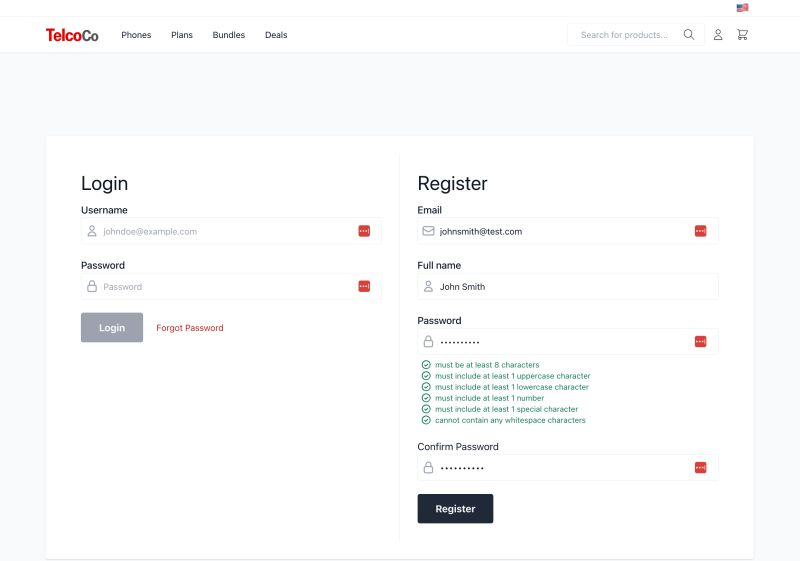Click password manager icon in Username field
This screenshot has width=800, height=561.
[364, 231]
